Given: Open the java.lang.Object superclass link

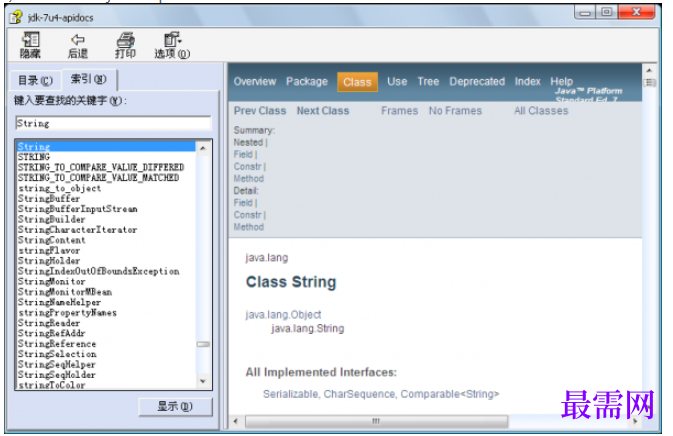Looking at the screenshot, I should pyautogui.click(x=283, y=315).
